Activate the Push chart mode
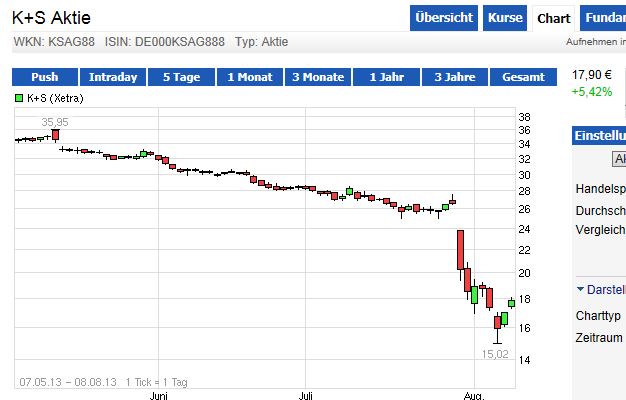Screen dimensions: 626x400 point(45,77)
